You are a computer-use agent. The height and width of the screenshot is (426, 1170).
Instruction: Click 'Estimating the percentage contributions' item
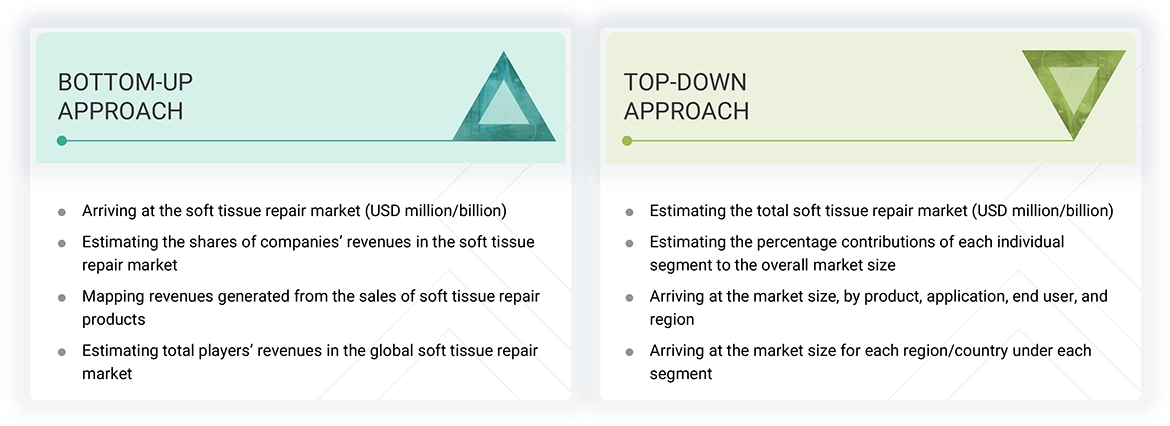click(856, 253)
